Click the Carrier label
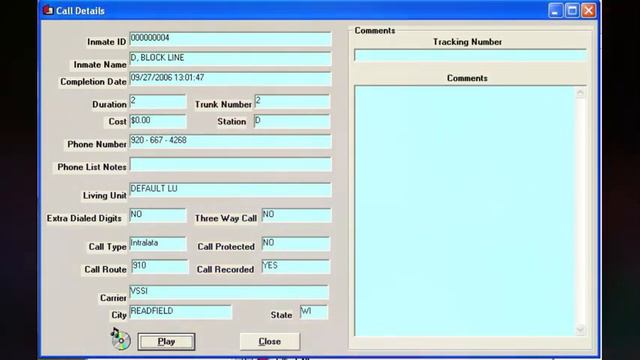This screenshot has height=360, width=640. [113, 298]
